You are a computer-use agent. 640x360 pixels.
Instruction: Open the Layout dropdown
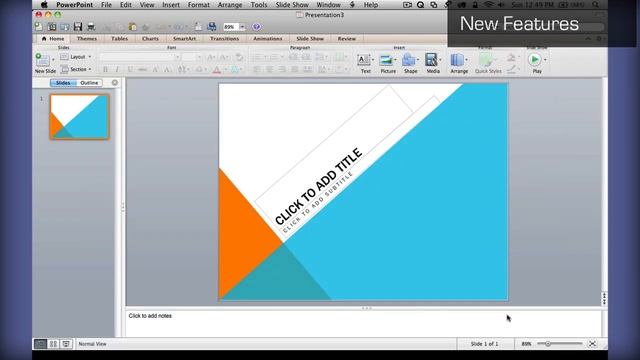point(76,57)
